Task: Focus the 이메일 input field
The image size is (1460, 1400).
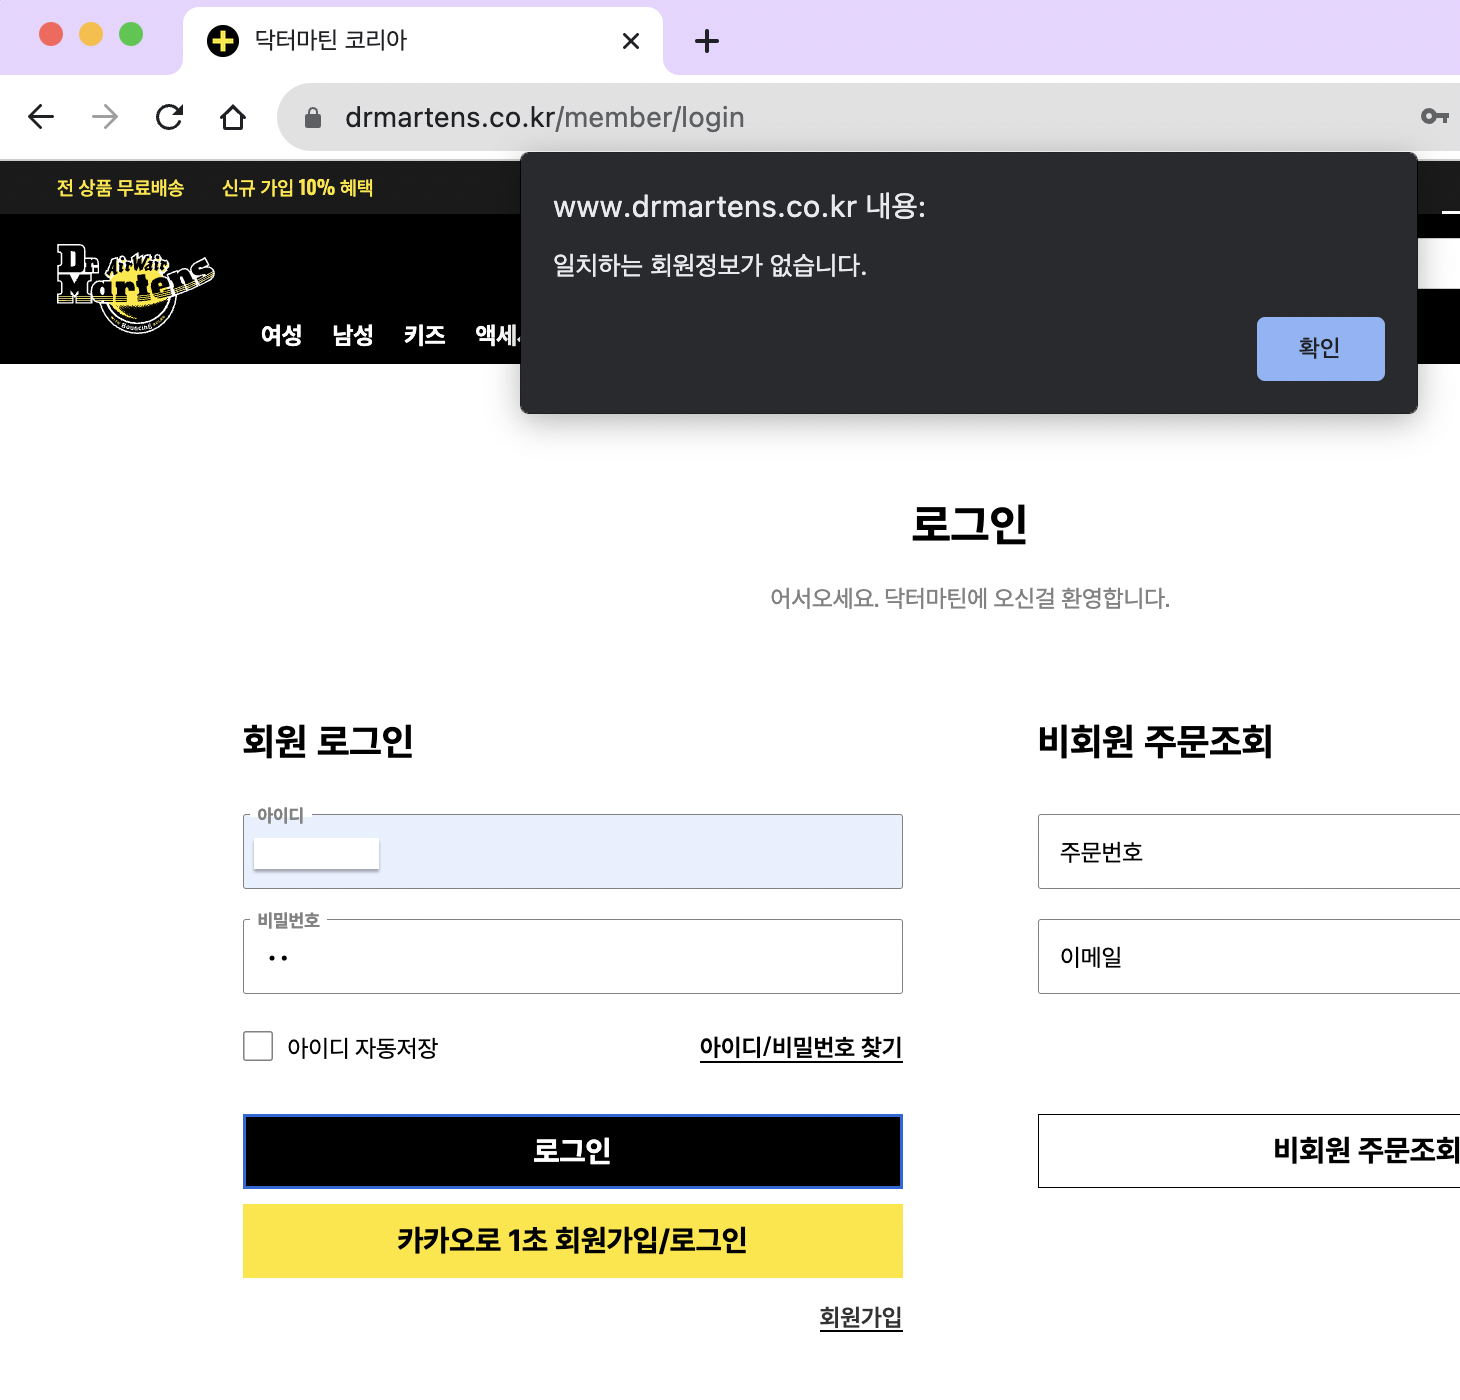Action: click(1249, 957)
